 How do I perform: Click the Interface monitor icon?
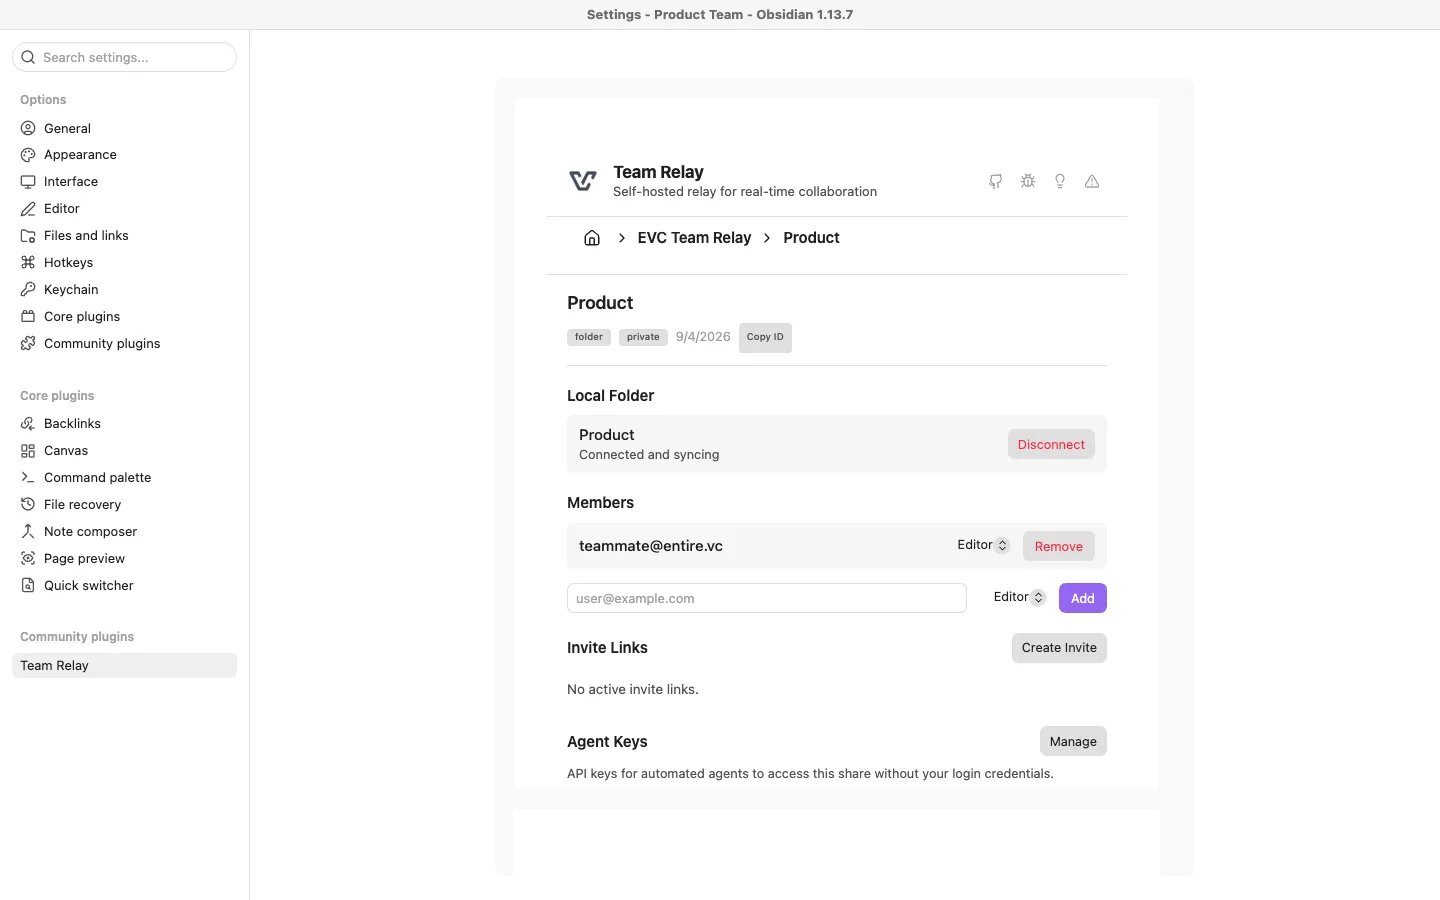coord(28,182)
